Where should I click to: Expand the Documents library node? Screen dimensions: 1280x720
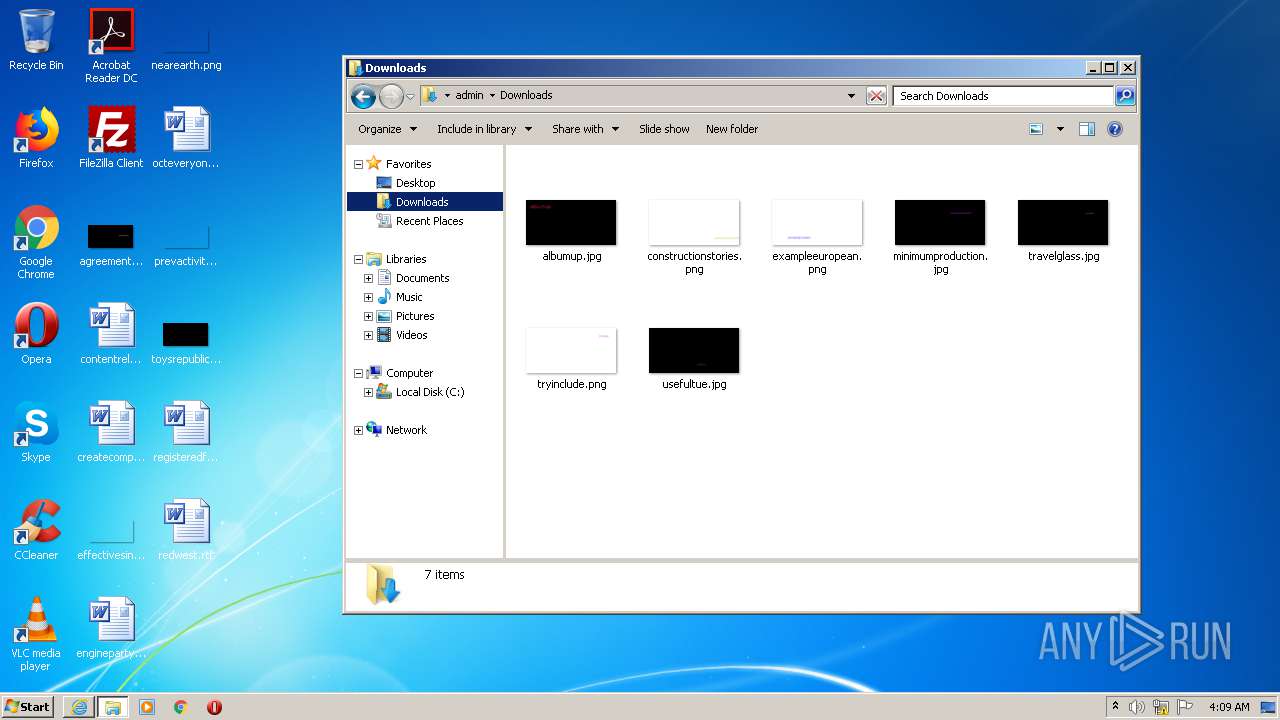pyautogui.click(x=368, y=278)
